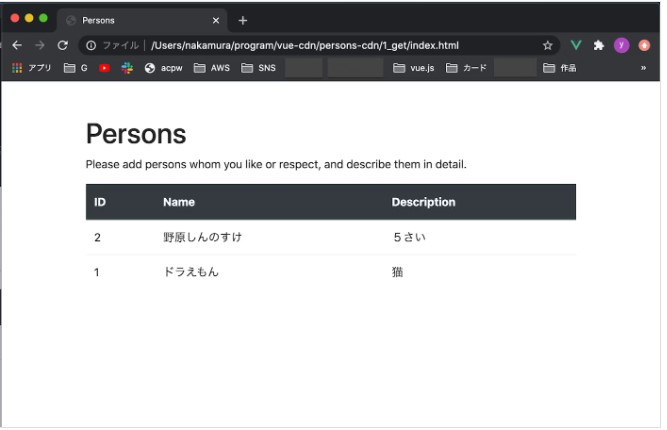The image size is (667, 430).
Task: Close the Persons tab
Action: pyautogui.click(x=217, y=20)
